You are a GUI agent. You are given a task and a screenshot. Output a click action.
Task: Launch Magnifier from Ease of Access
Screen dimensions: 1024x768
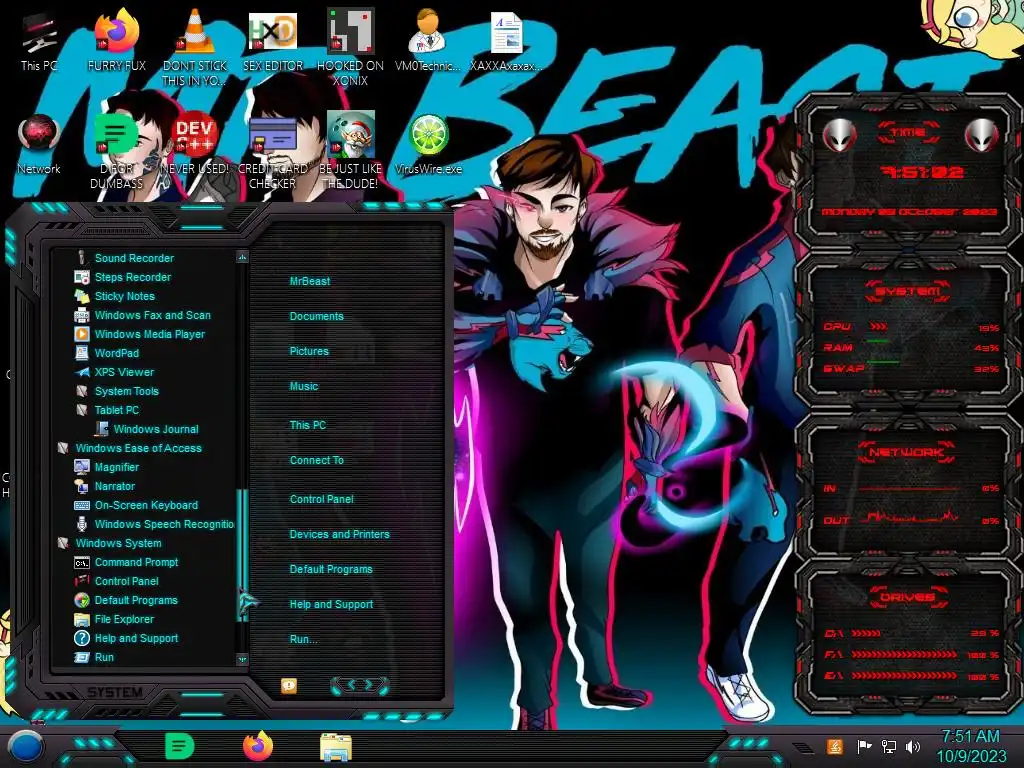[x=116, y=466]
